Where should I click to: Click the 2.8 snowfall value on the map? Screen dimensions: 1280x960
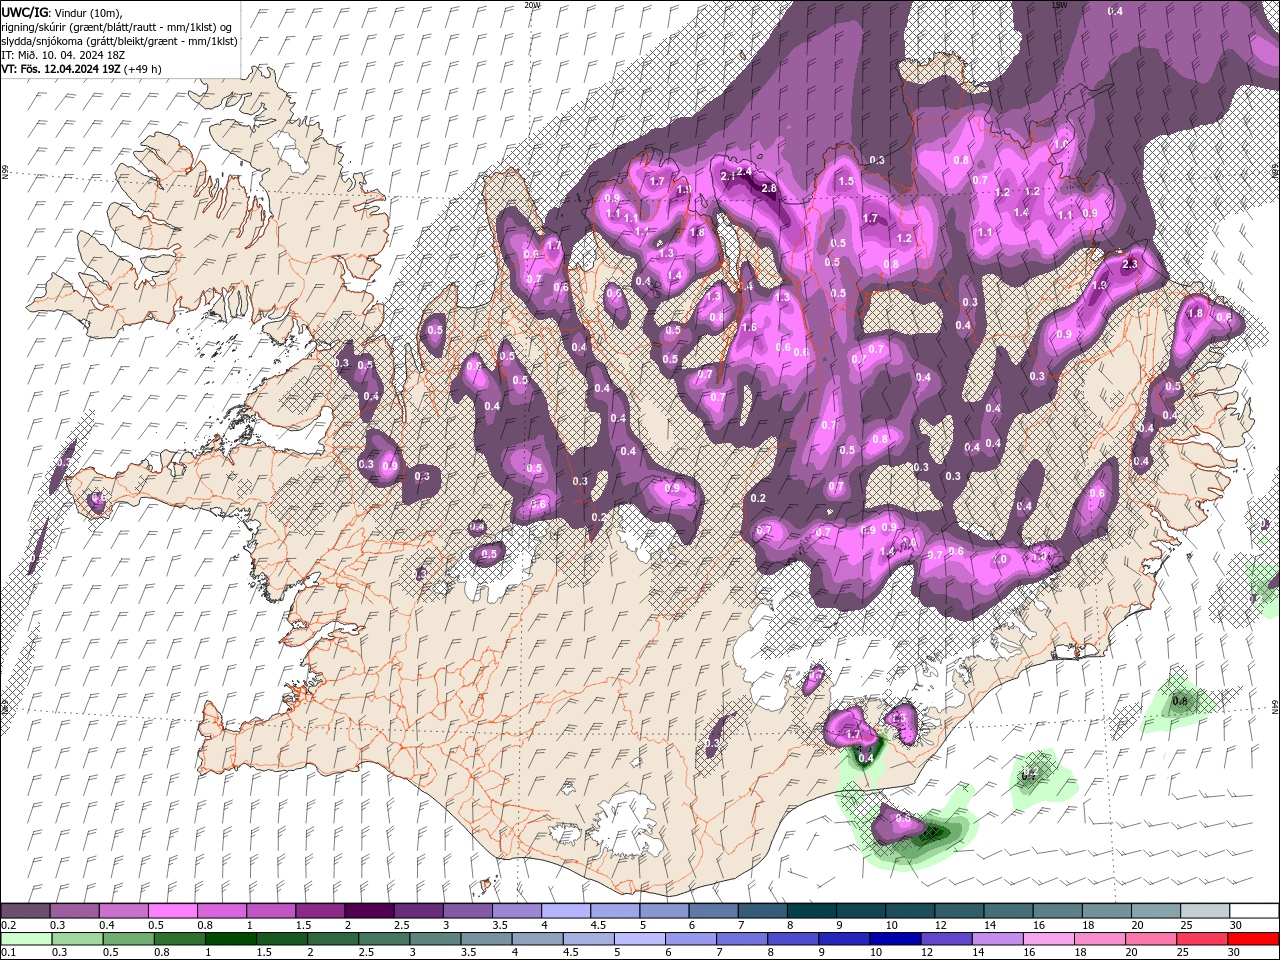coord(769,188)
